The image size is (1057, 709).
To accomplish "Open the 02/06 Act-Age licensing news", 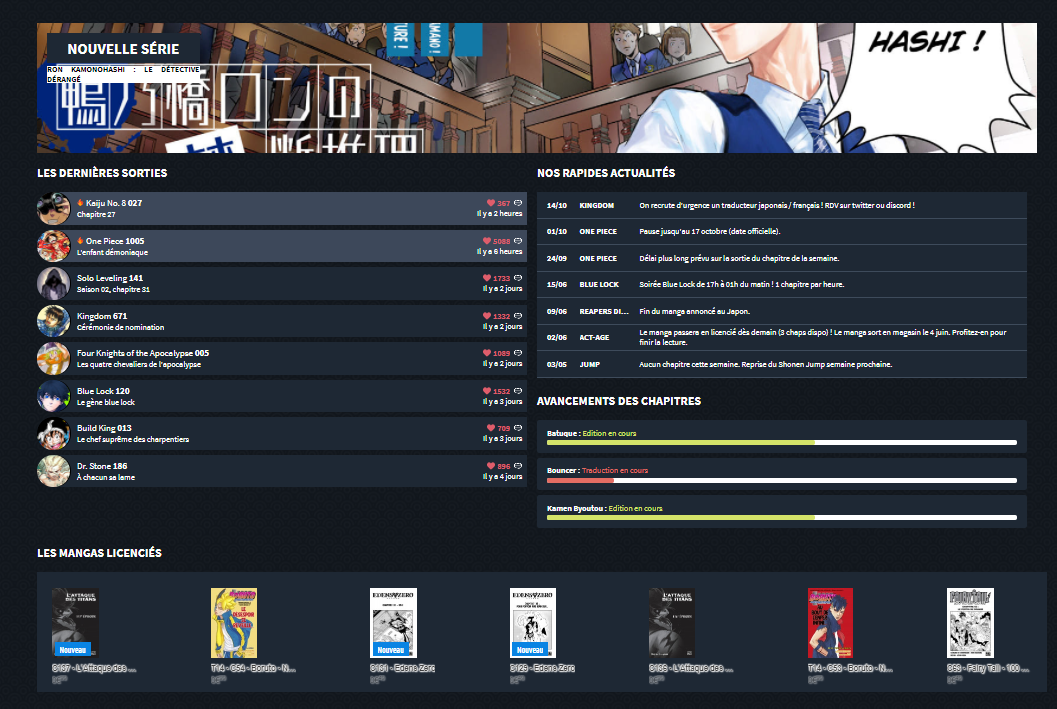I will pyautogui.click(x=782, y=338).
